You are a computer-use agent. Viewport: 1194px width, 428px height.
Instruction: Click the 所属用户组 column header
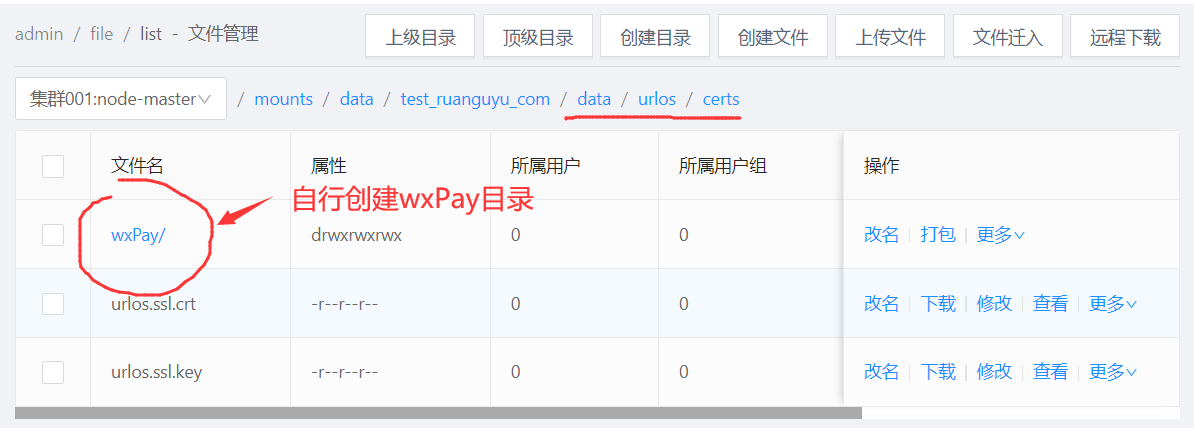pyautogui.click(x=723, y=166)
